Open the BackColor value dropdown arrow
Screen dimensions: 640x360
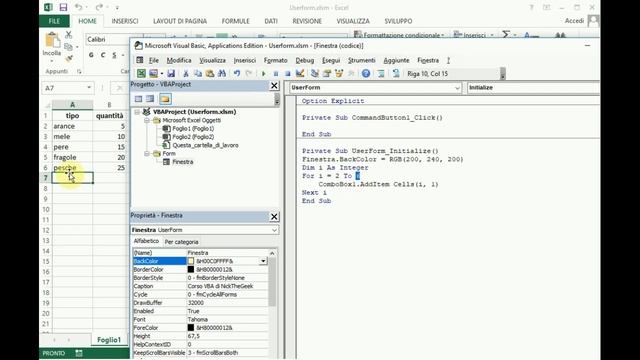263,261
